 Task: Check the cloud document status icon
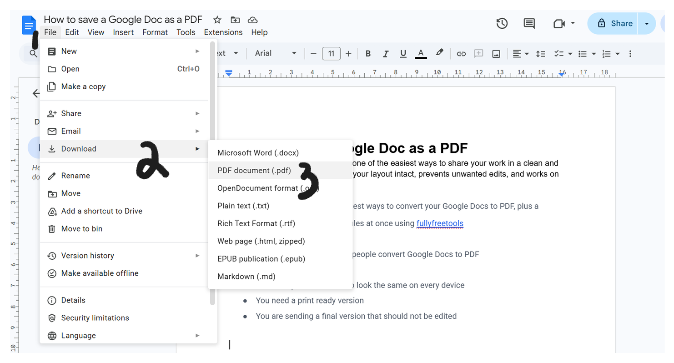(253, 20)
